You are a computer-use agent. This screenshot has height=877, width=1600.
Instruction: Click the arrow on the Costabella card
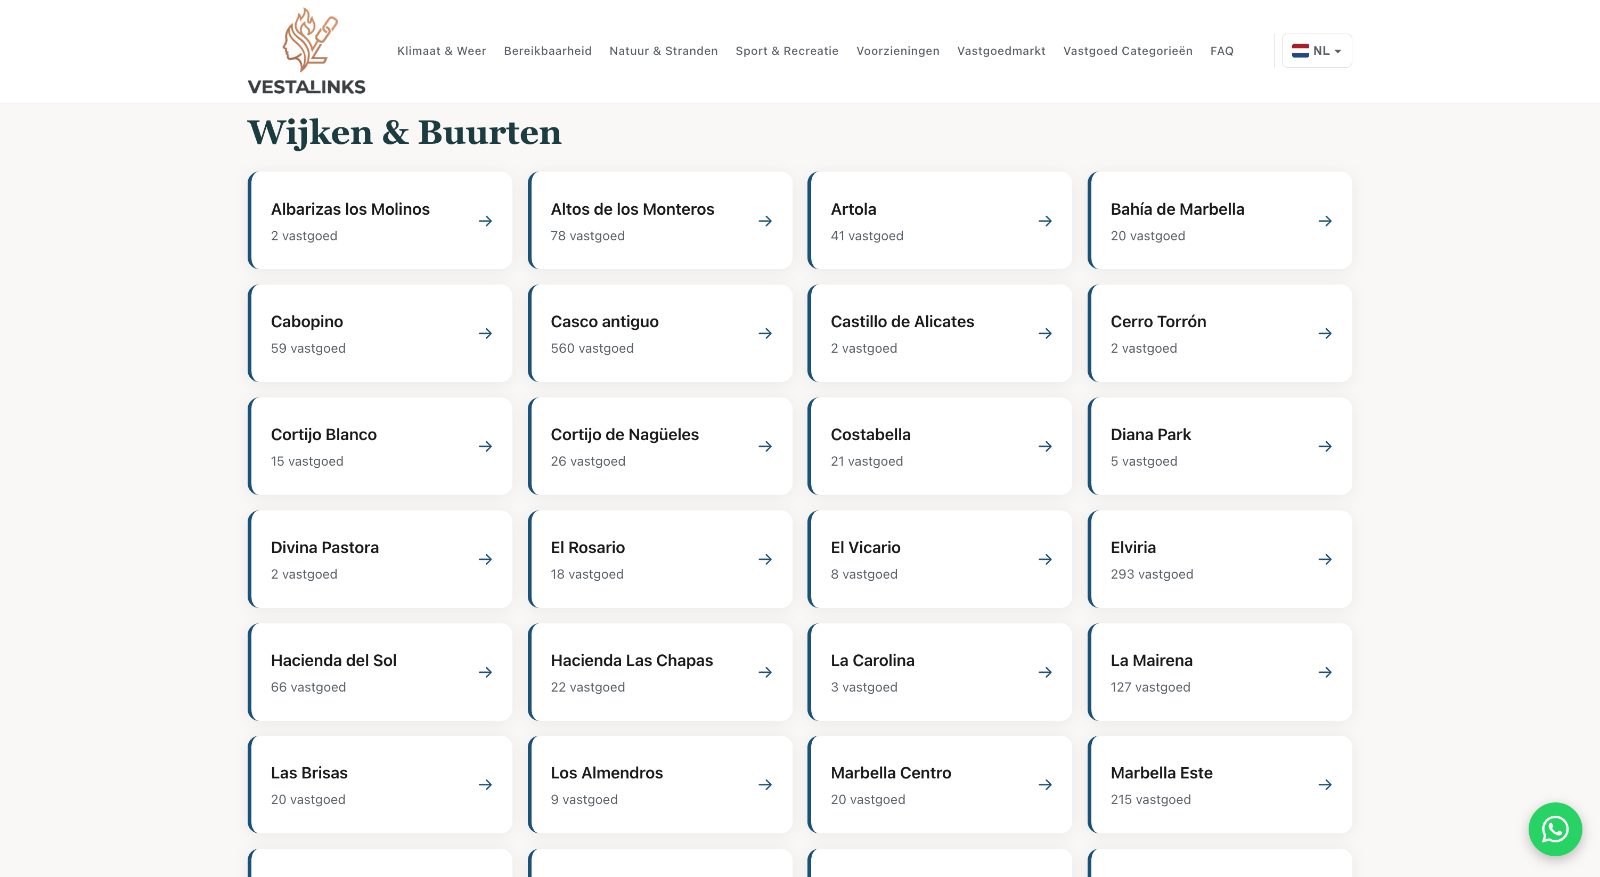[x=1045, y=446]
